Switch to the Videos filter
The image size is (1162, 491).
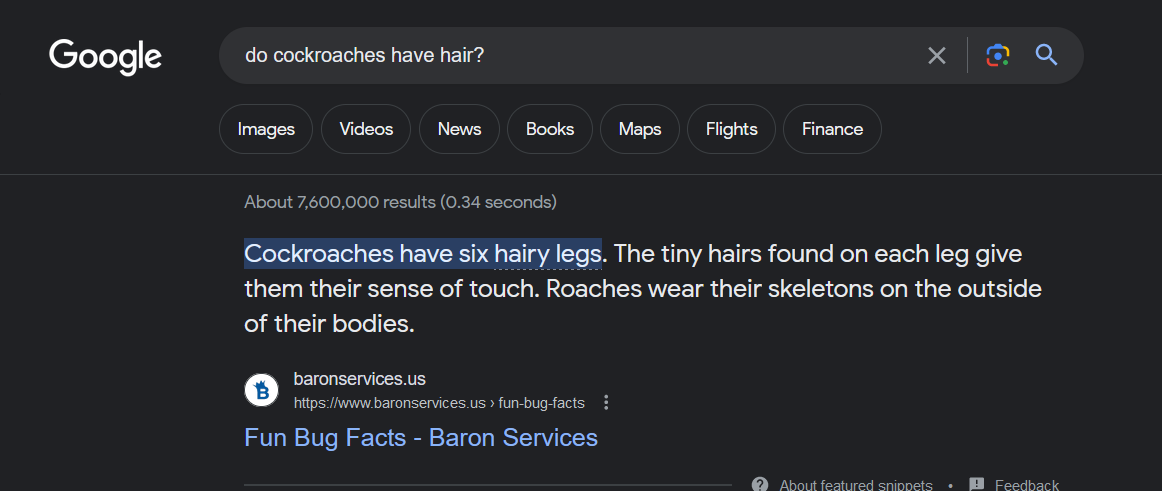click(366, 129)
